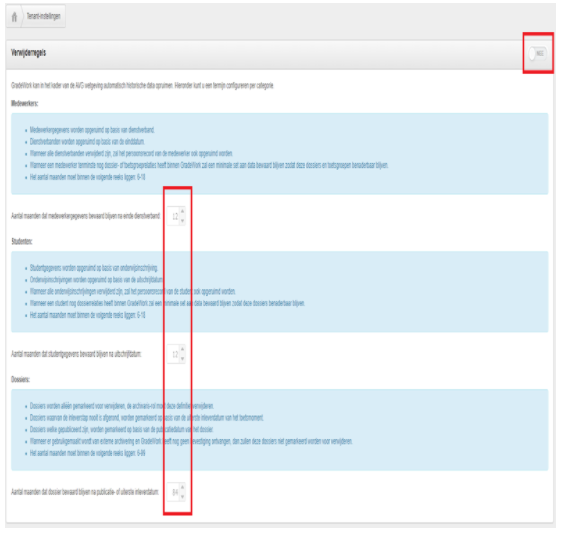Increase dossier retention months with up arrow
The height and width of the screenshot is (535, 563).
[x=182, y=487]
